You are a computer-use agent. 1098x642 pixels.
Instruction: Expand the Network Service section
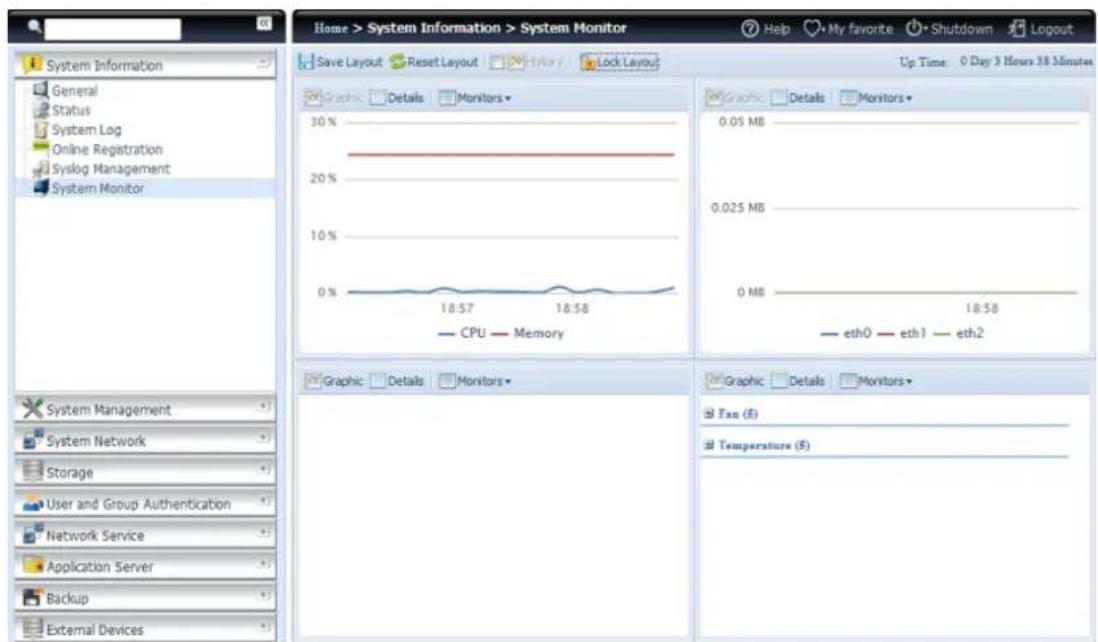coord(263,533)
